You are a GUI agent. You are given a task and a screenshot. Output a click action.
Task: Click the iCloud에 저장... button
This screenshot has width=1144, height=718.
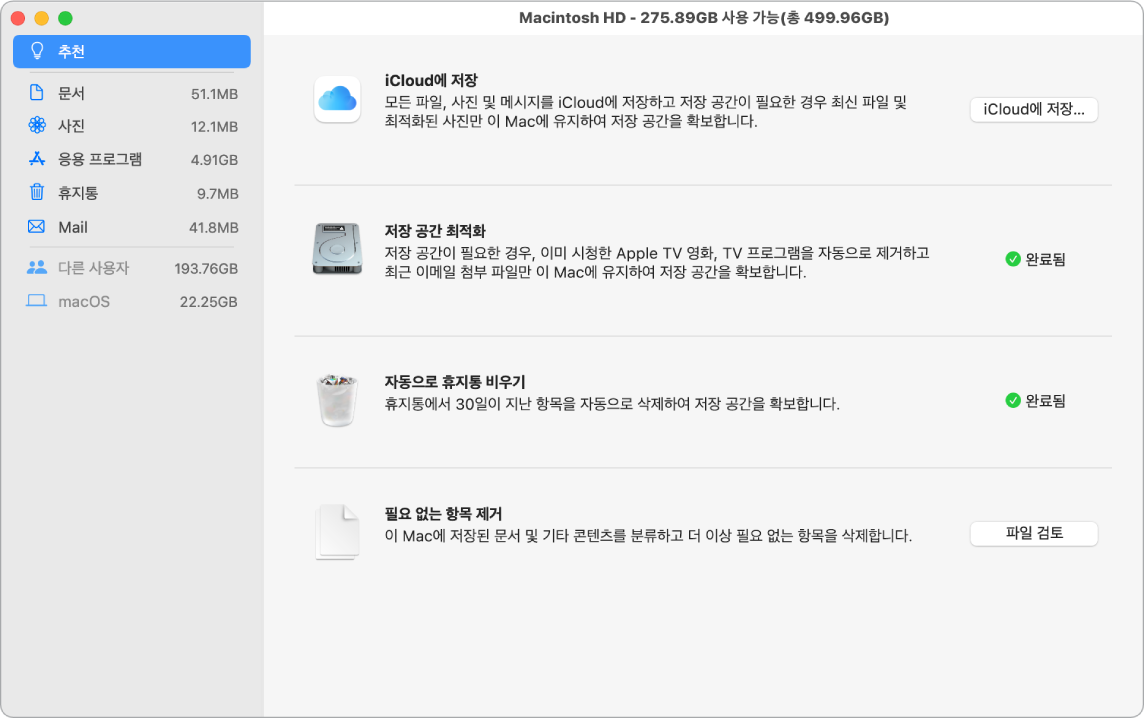click(1034, 109)
